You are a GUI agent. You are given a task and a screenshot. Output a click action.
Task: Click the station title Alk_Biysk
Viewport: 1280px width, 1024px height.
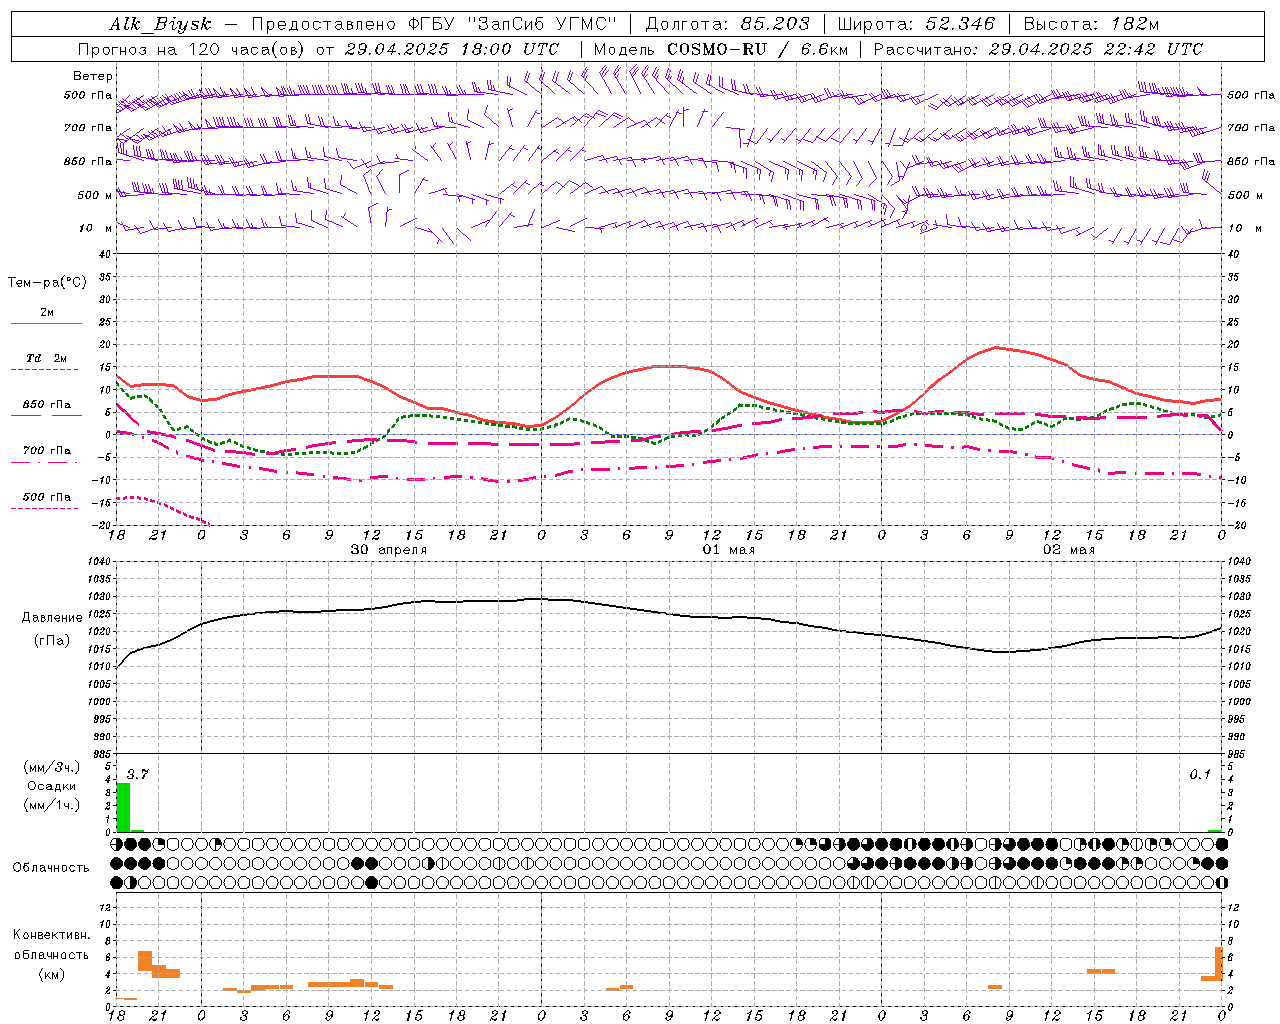coord(160,24)
